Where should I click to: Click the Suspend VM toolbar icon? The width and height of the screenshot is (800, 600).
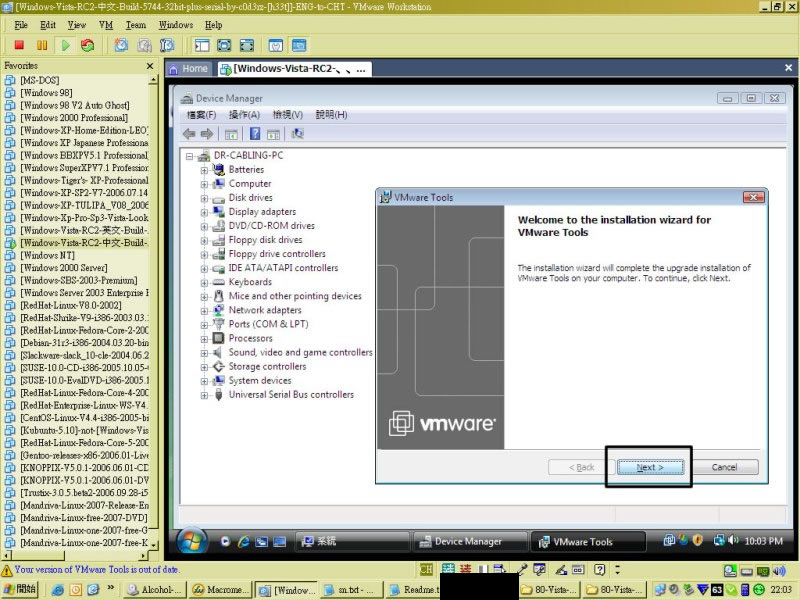[42, 45]
